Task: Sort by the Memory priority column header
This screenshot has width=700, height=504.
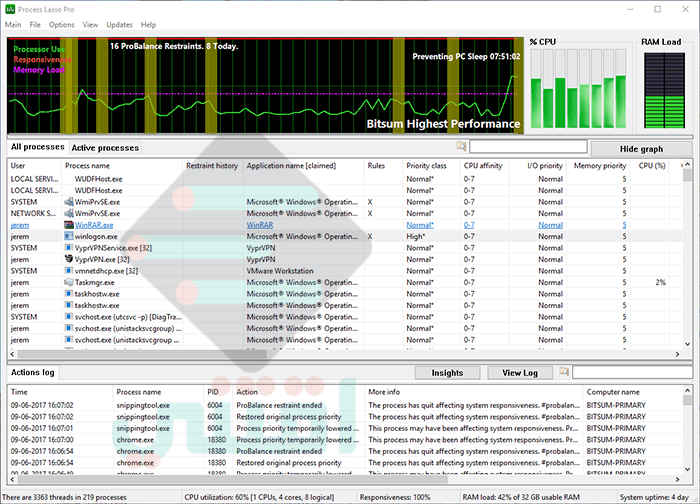Action: tap(597, 166)
